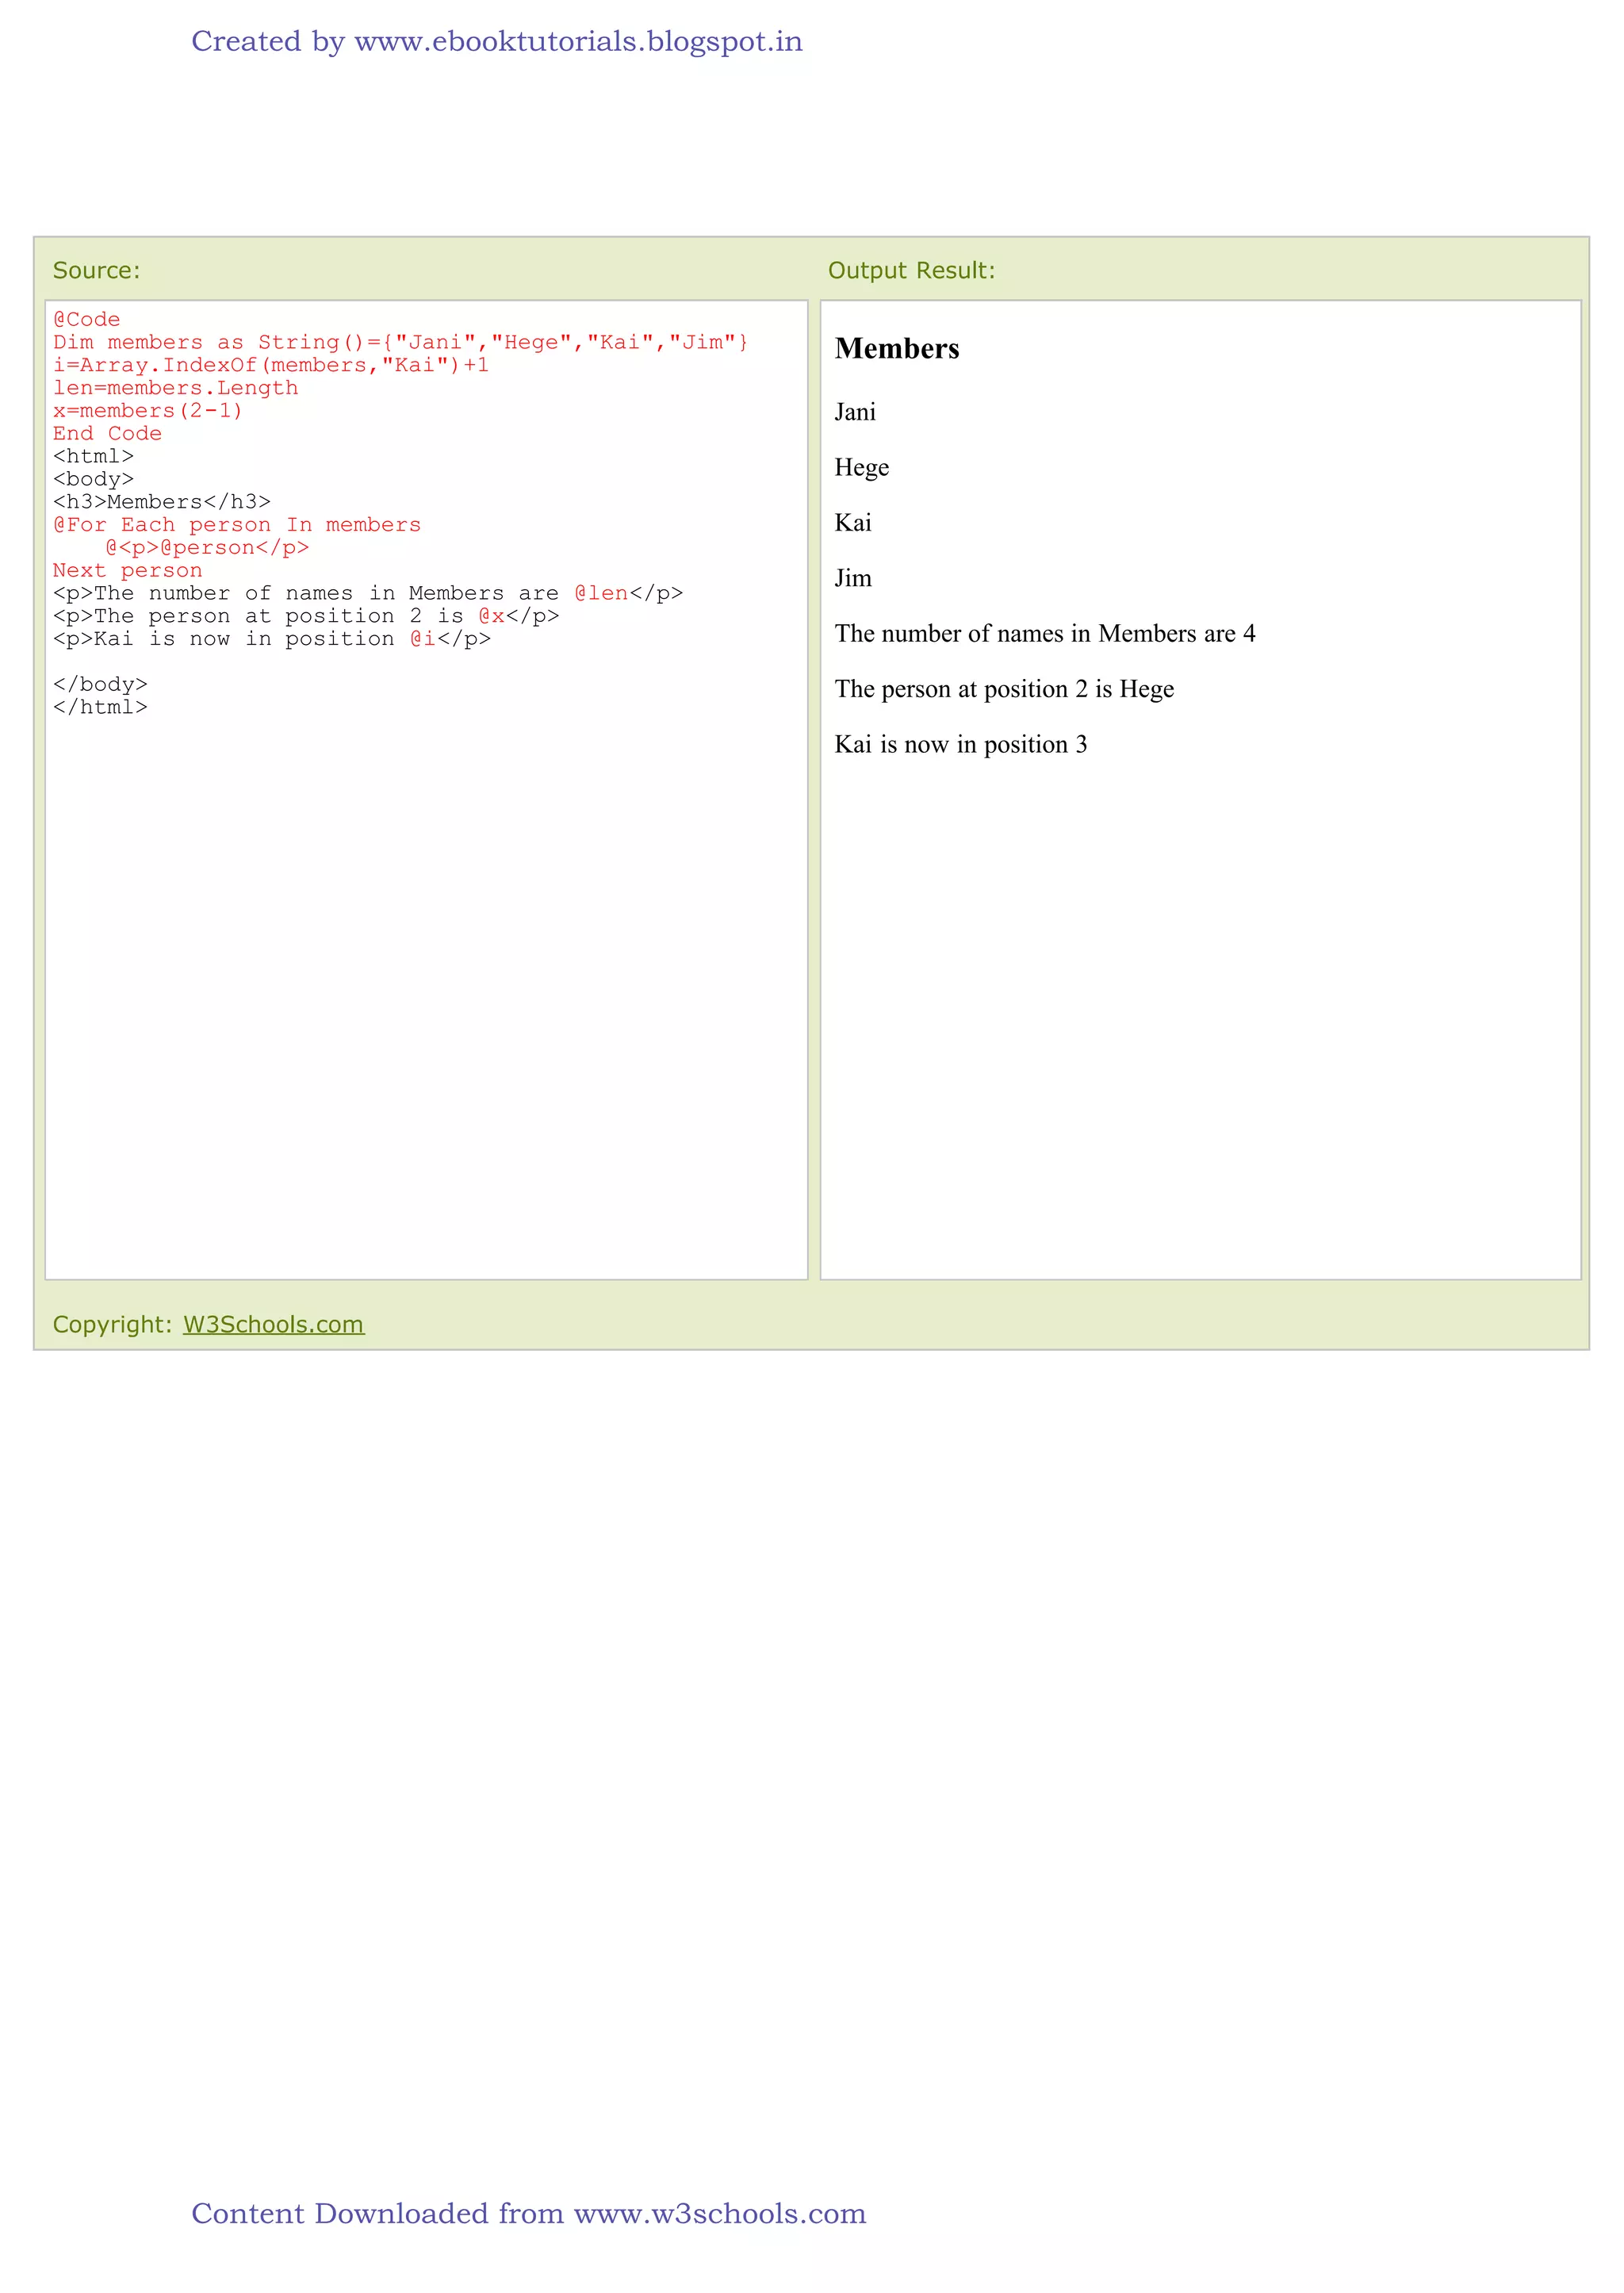The width and height of the screenshot is (1624, 2293).
Task: Click the 'Dim members as String()' source line
Action: 400,342
